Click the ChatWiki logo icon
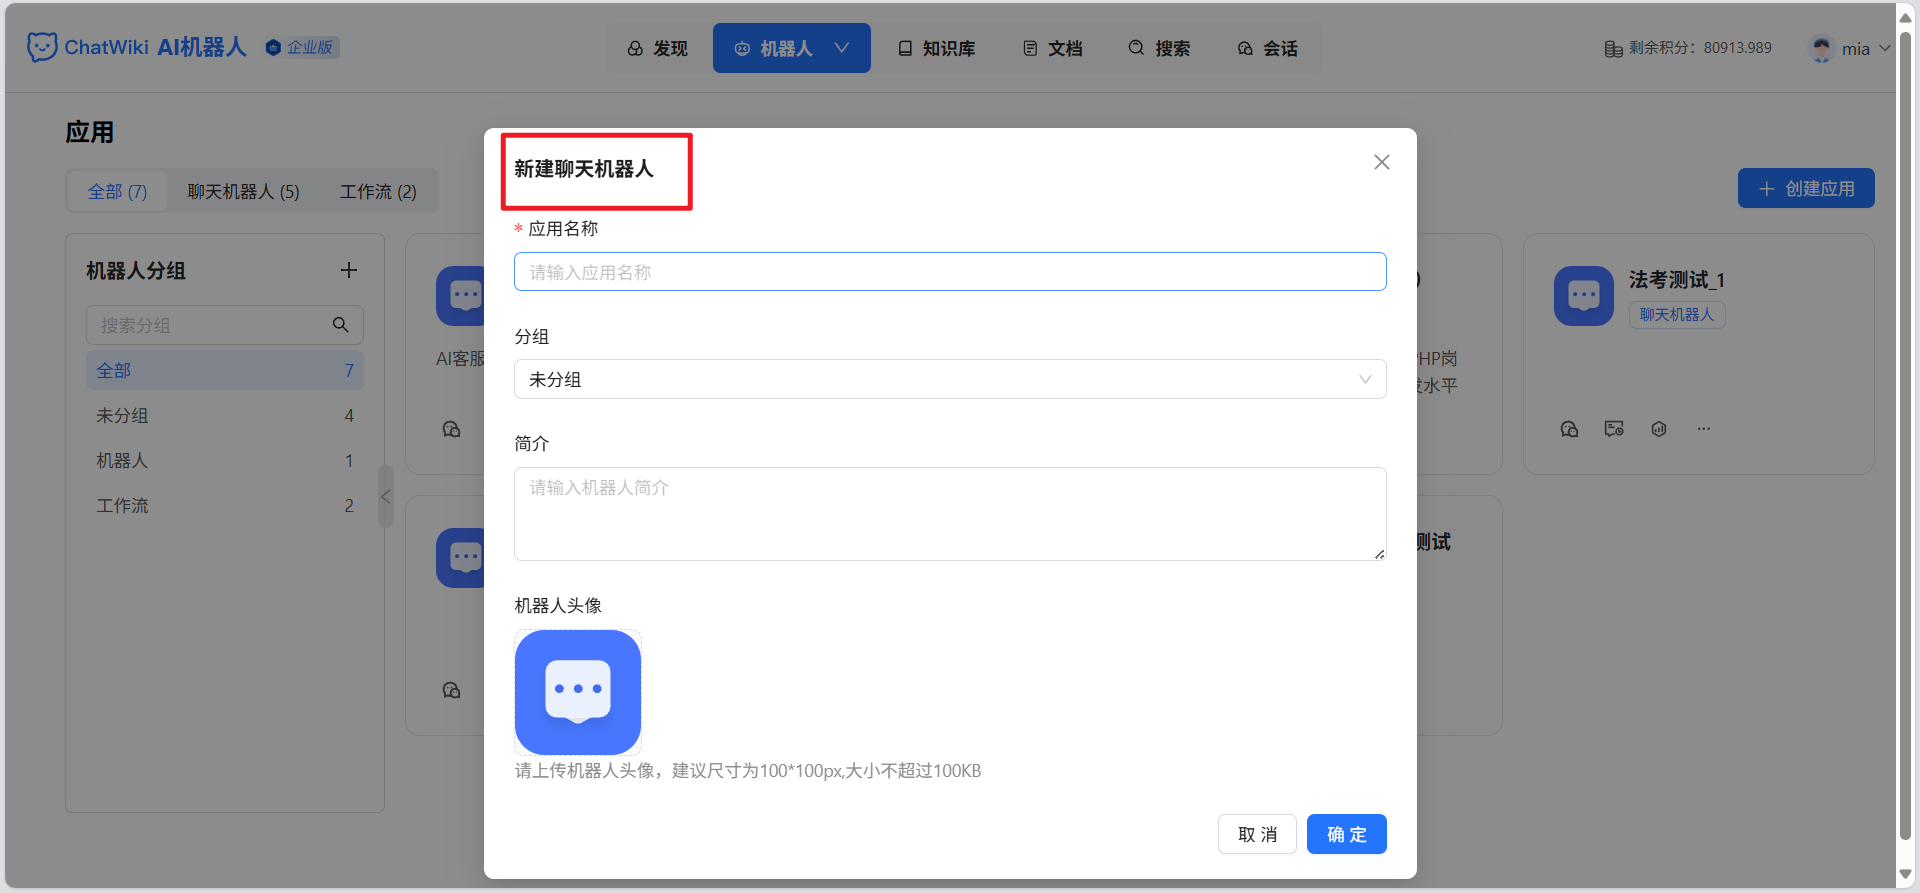Screen dimensions: 1920x893 coord(42,47)
